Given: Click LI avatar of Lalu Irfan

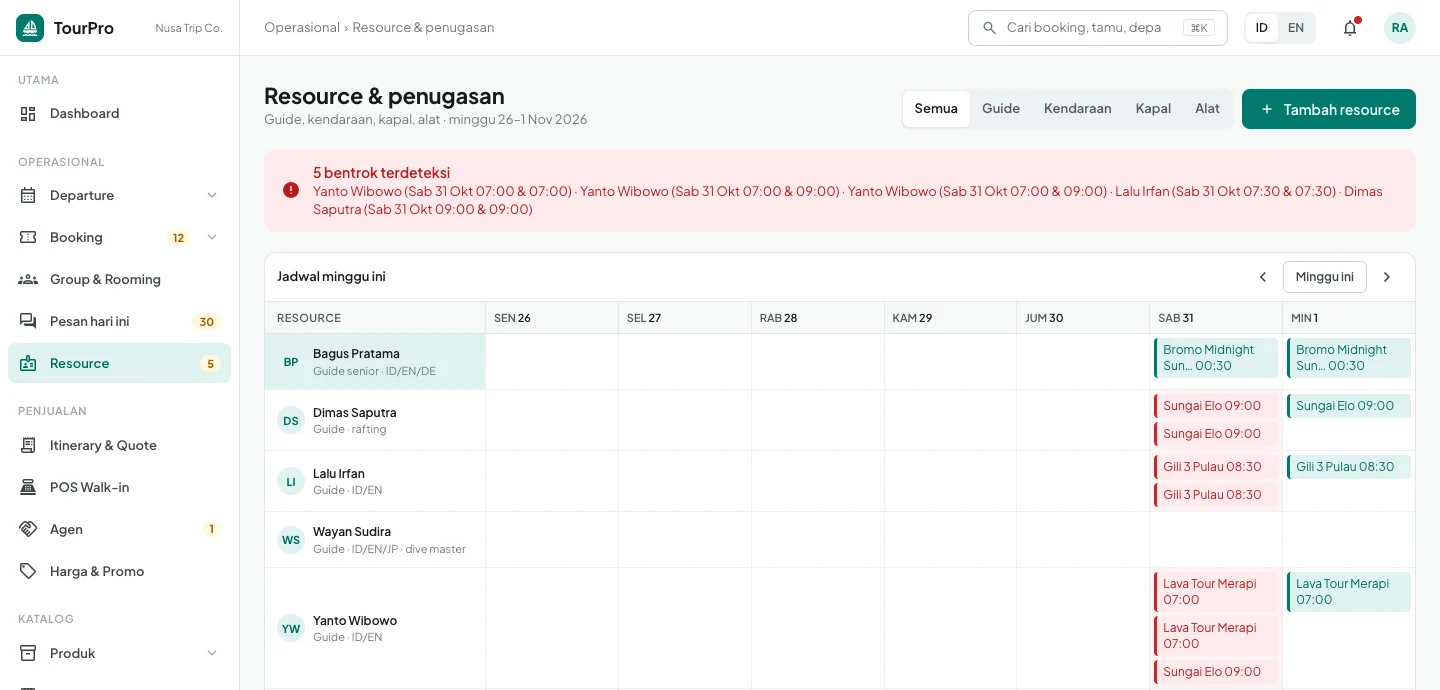Looking at the screenshot, I should tap(291, 482).
